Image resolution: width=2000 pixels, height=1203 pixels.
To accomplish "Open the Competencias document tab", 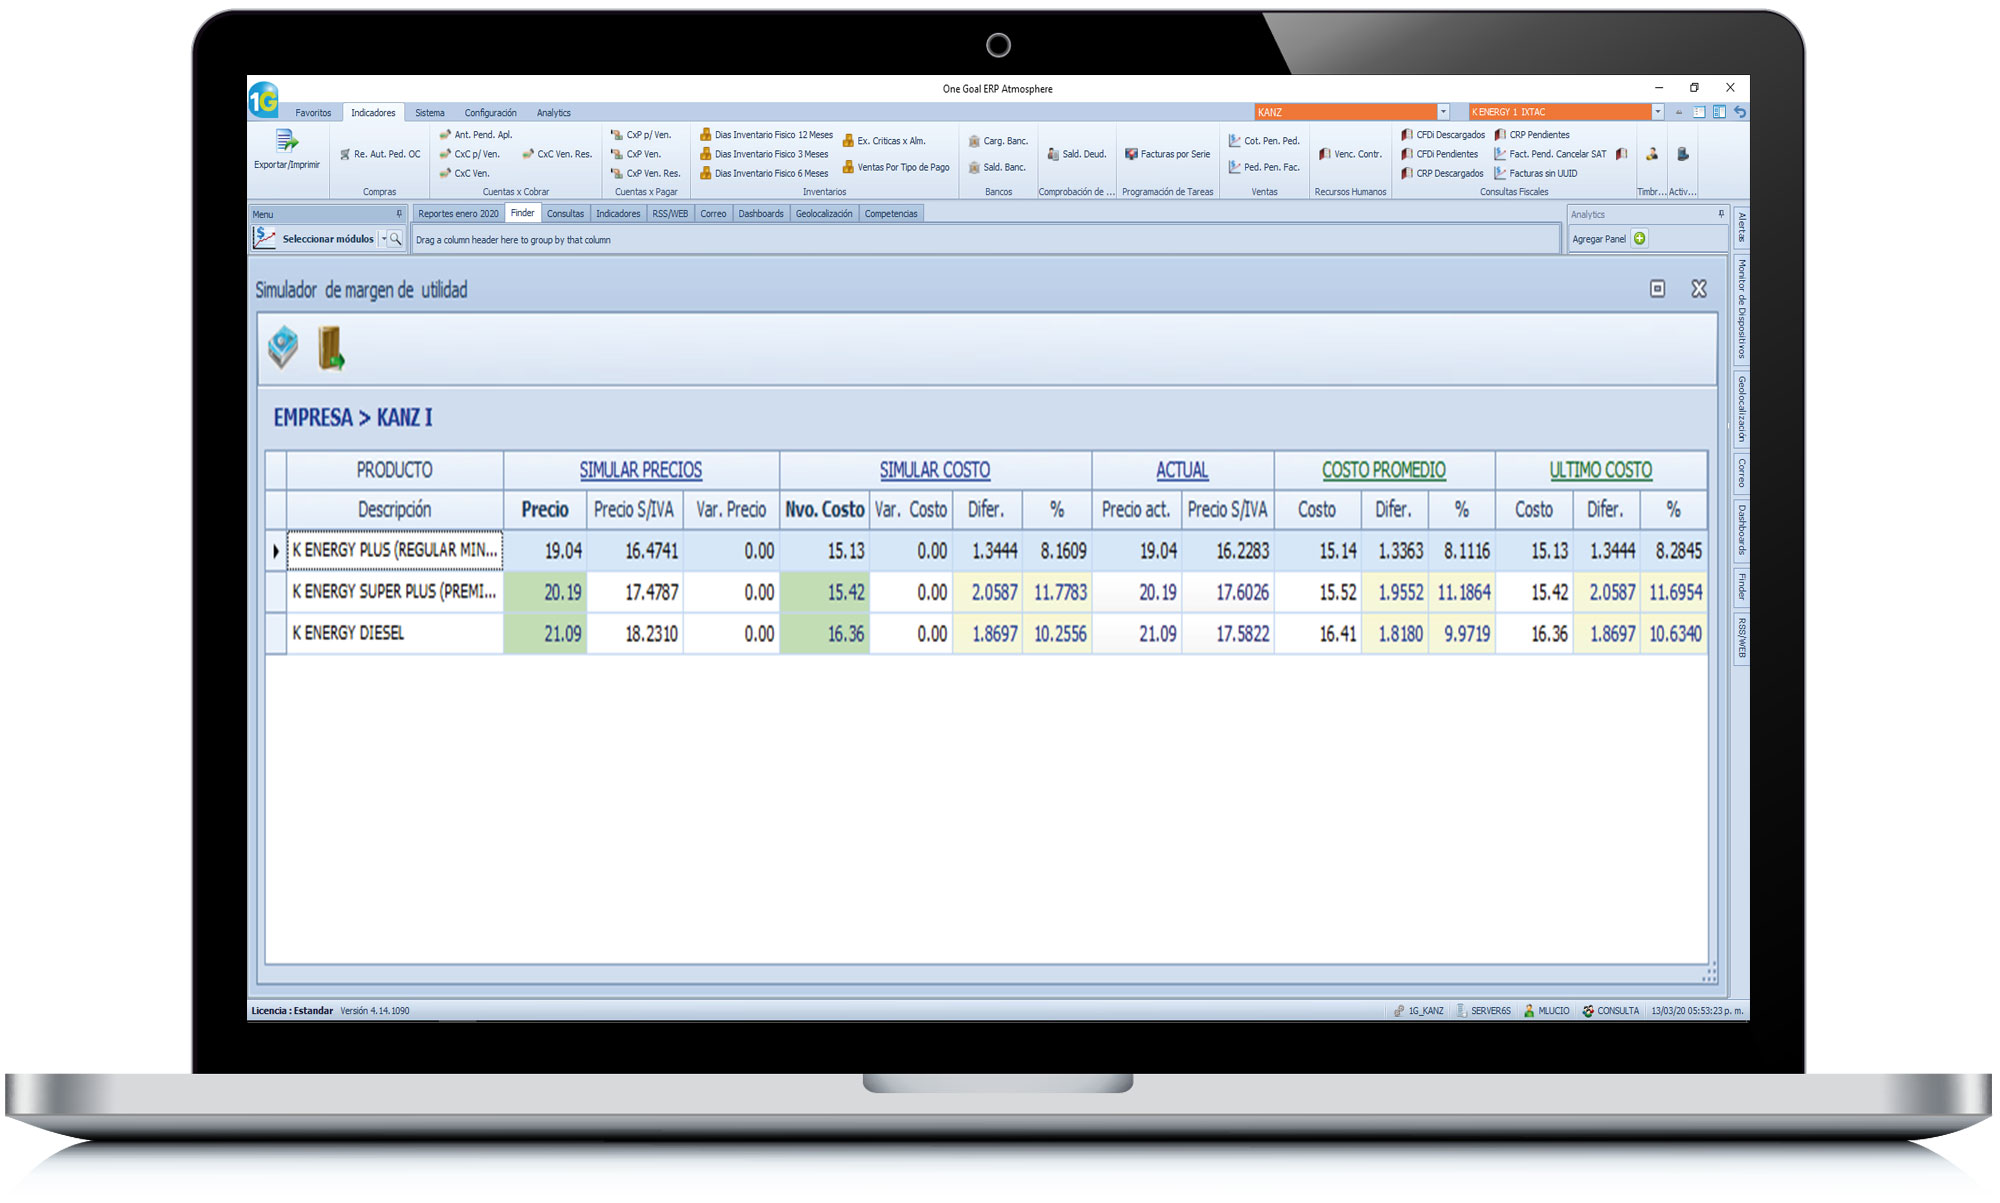I will 891,214.
